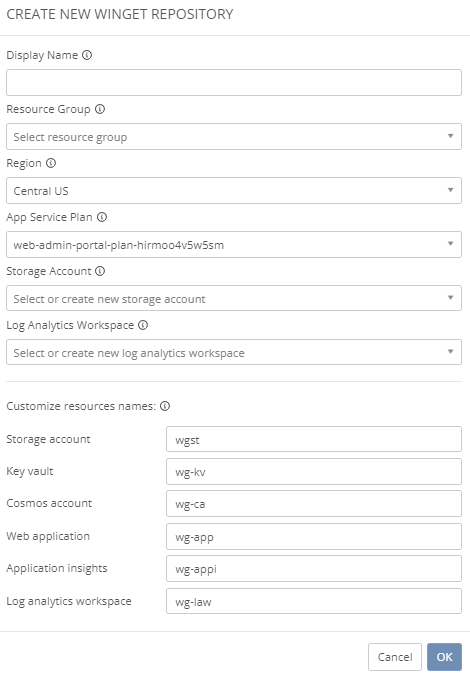This screenshot has width=470, height=675.
Task: Click the wg-appi application insights field
Action: (314, 569)
